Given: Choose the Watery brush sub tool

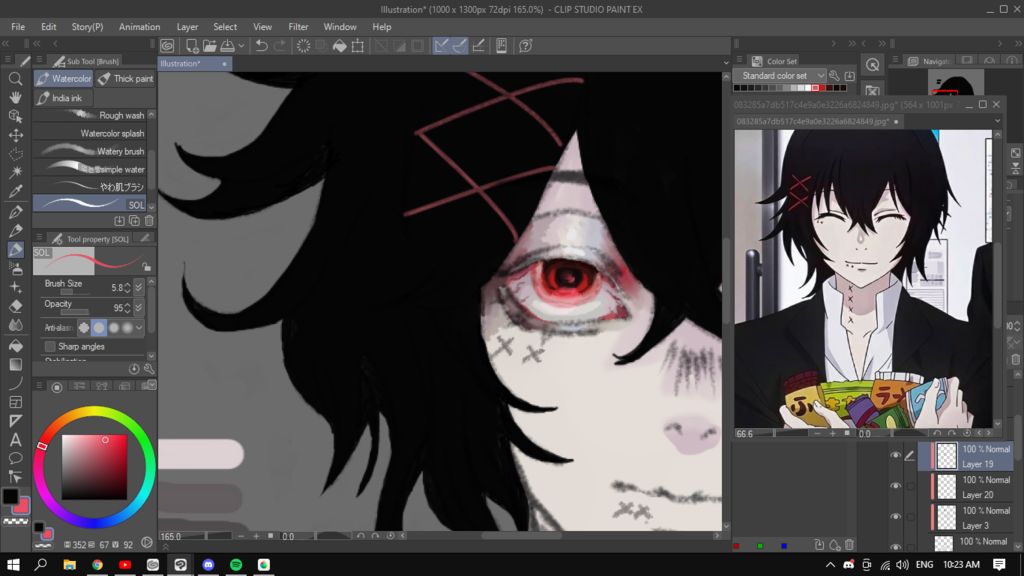Looking at the screenshot, I should tap(90, 151).
